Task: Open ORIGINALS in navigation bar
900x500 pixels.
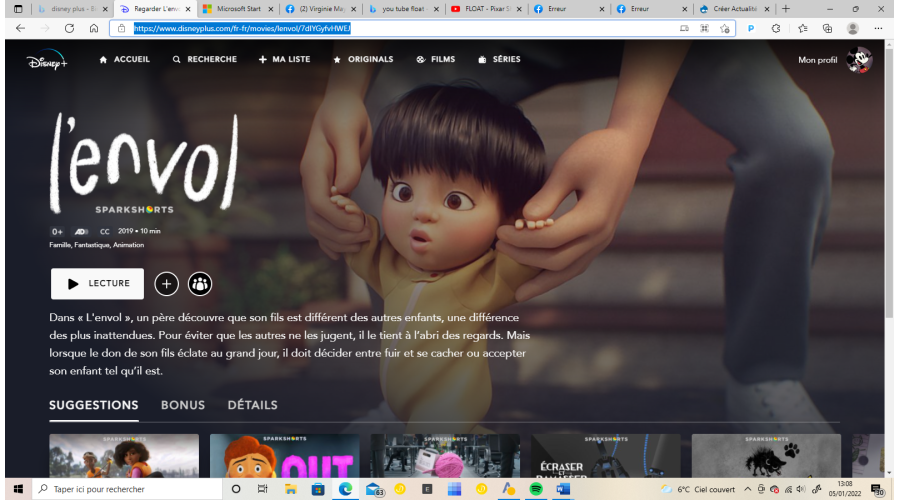Action: pos(363,59)
